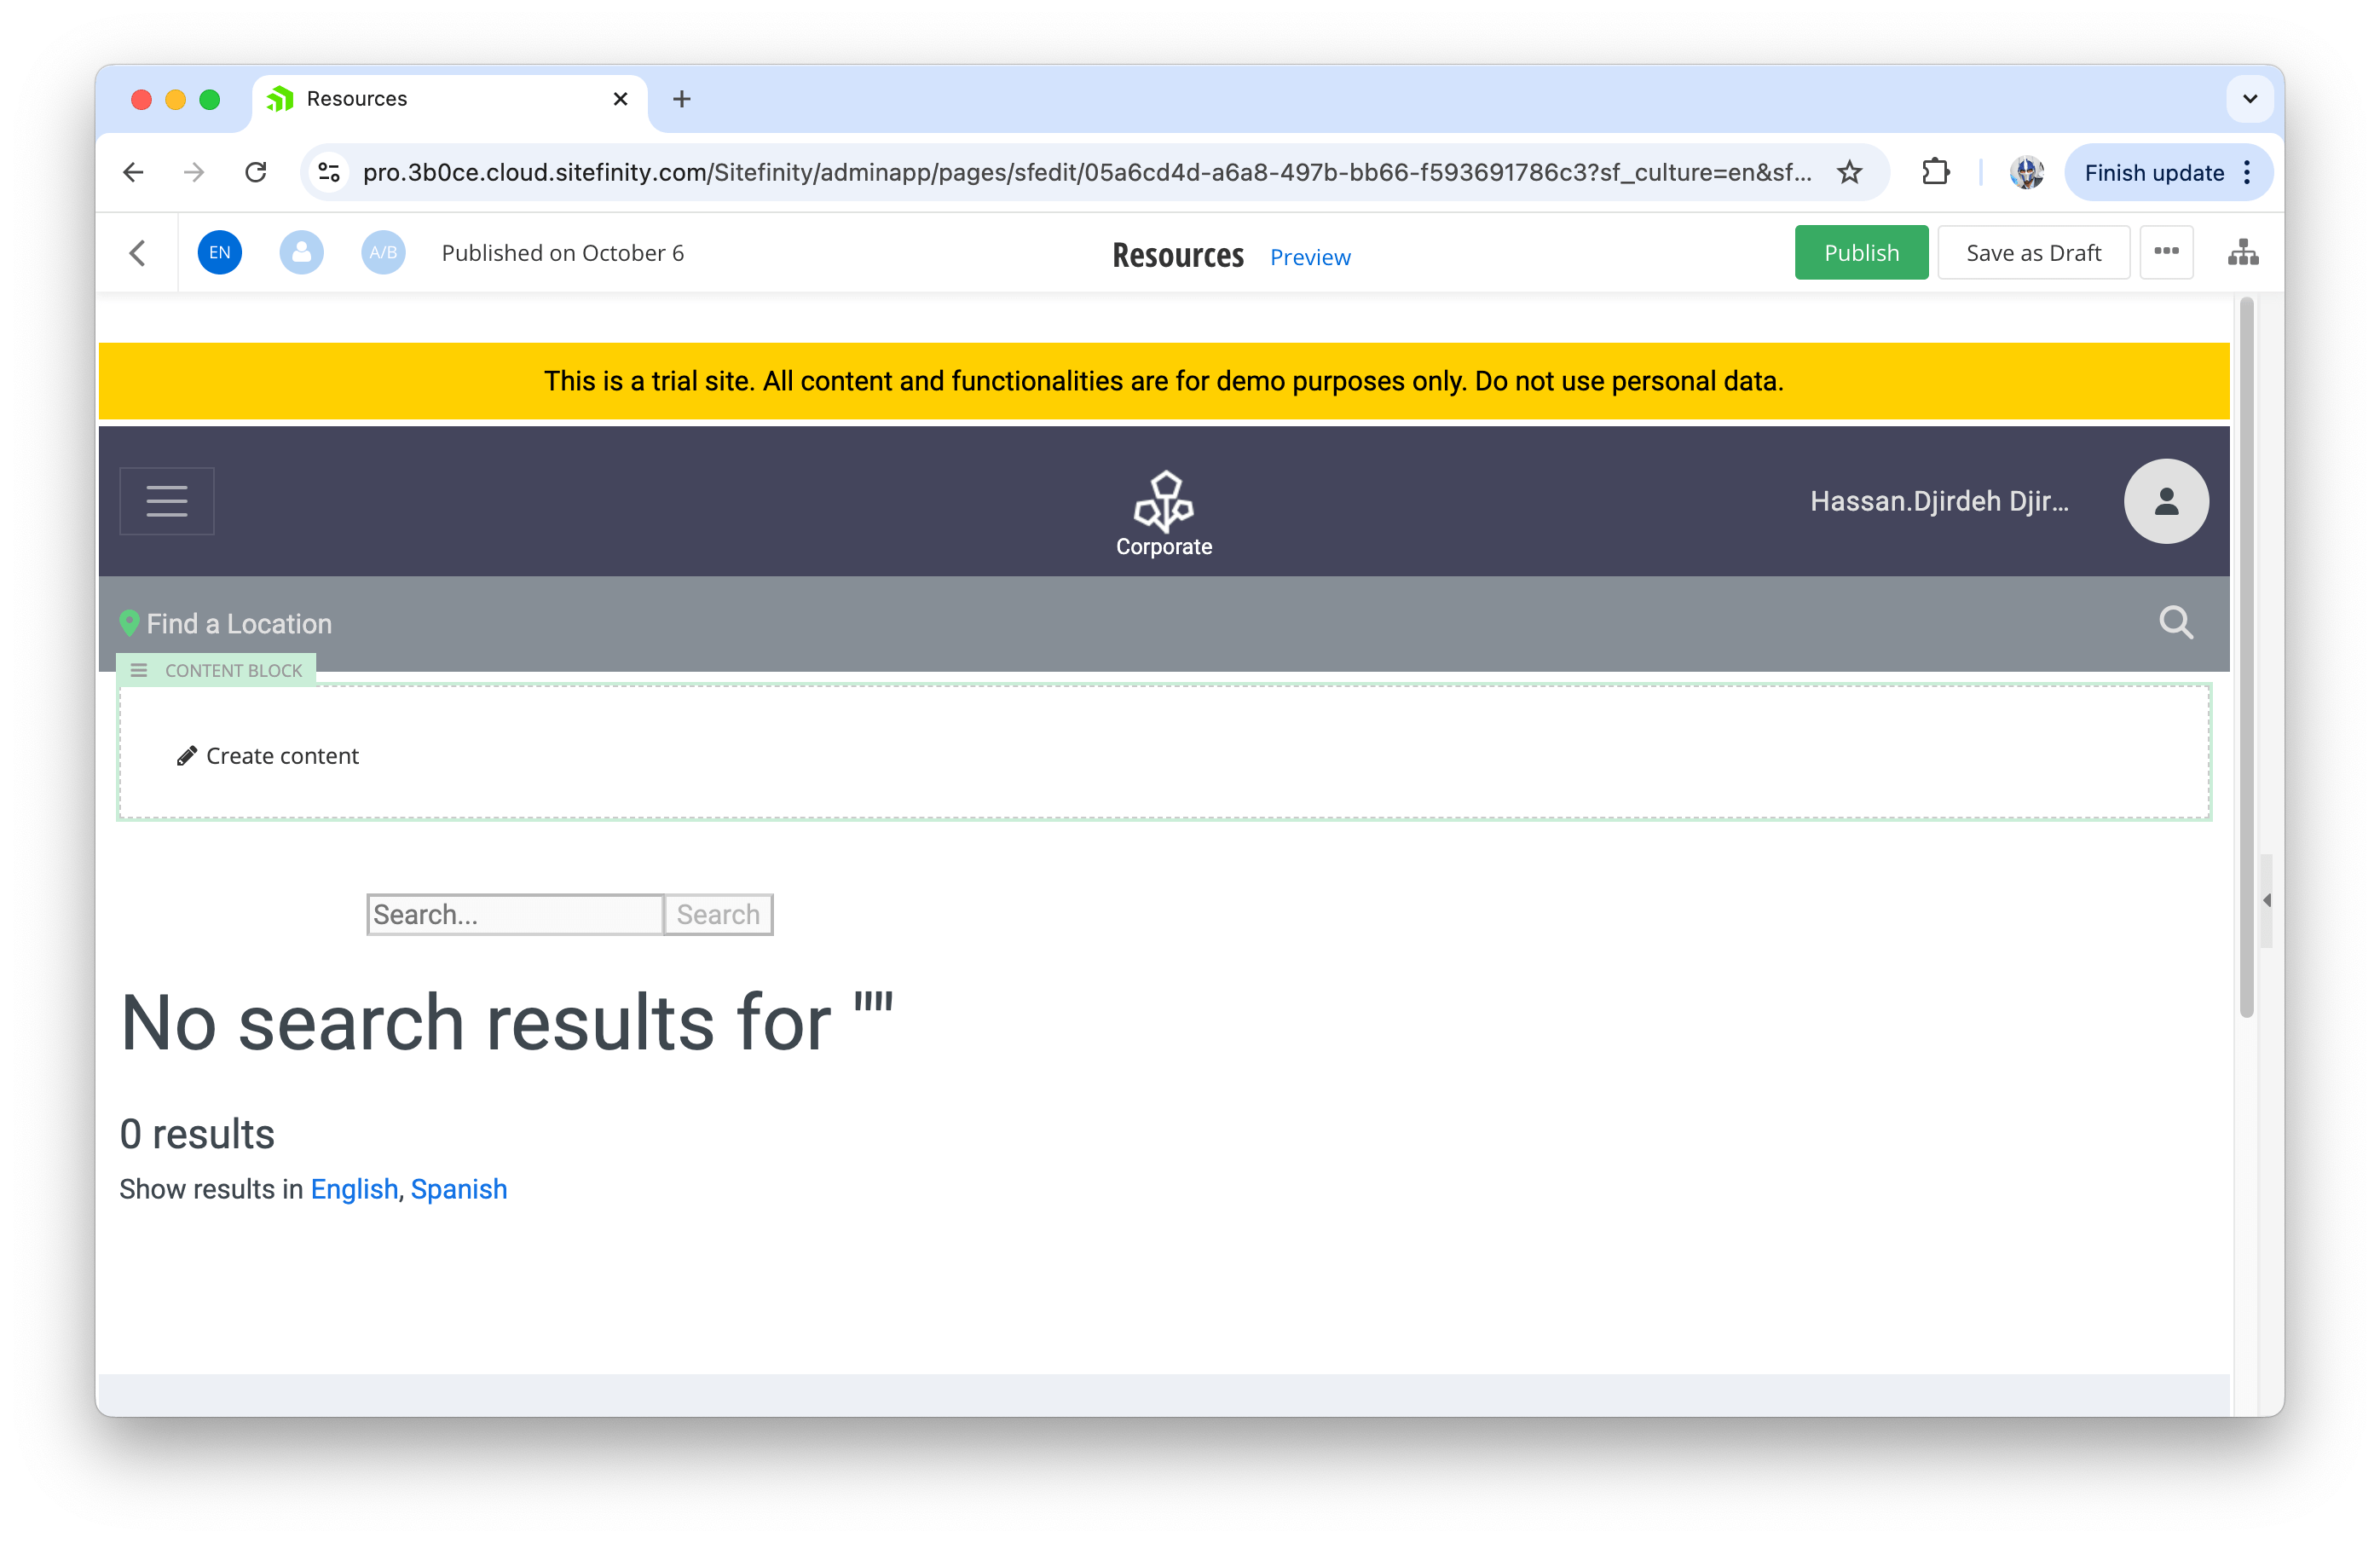Image resolution: width=2380 pixels, height=1543 pixels.
Task: Click the Search button
Action: click(x=716, y=915)
